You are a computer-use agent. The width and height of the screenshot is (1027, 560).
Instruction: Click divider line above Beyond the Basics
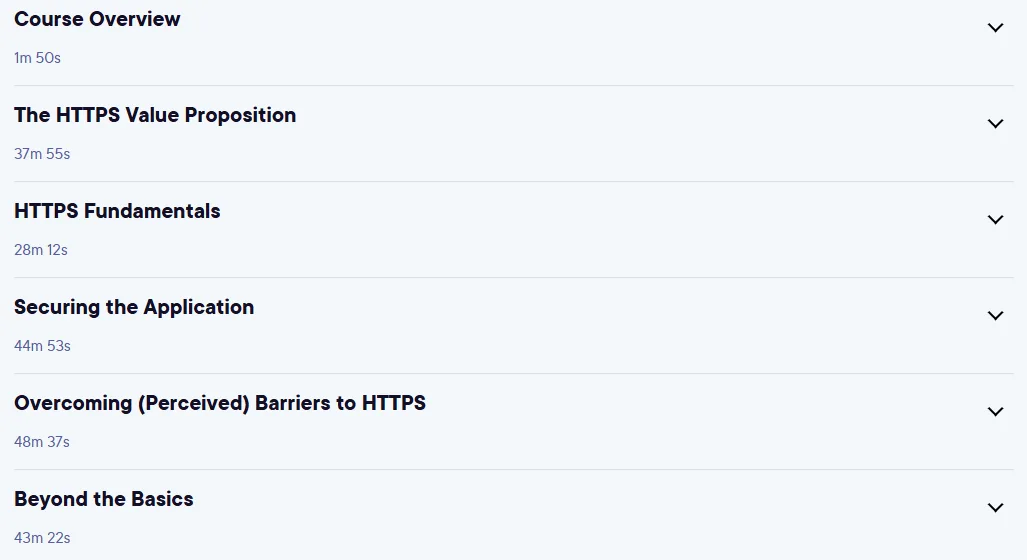(x=514, y=469)
